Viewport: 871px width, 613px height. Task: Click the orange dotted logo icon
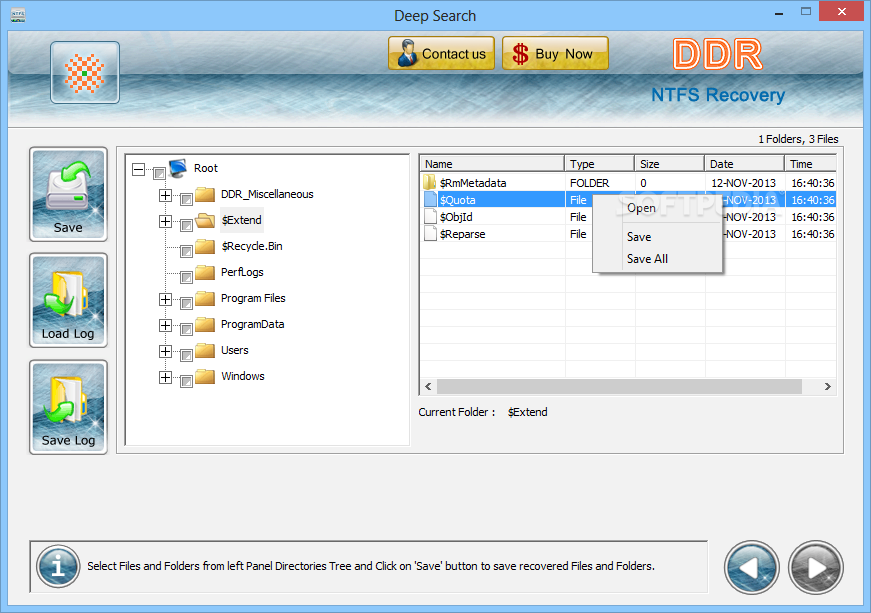click(x=84, y=72)
